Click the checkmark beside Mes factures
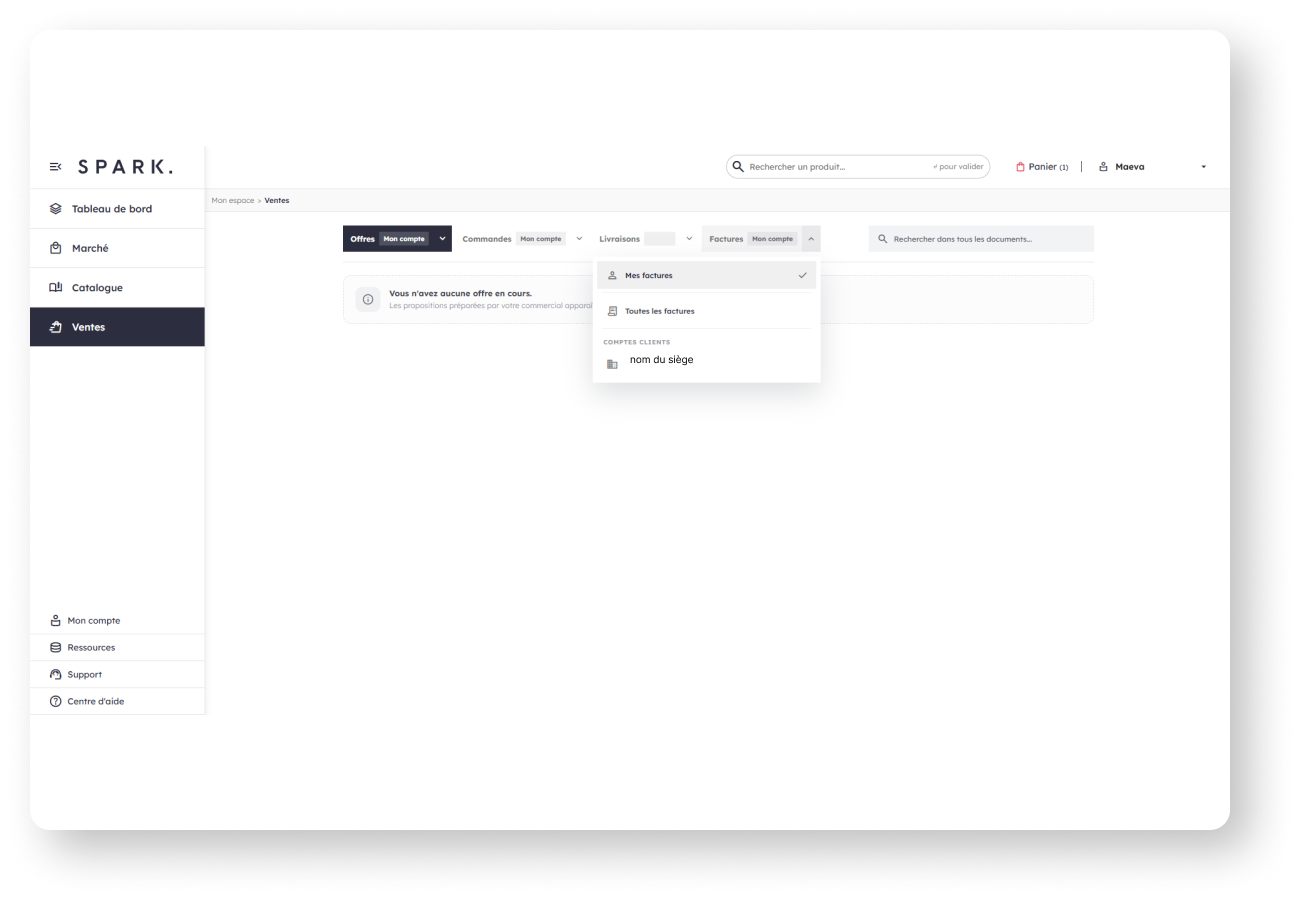This screenshot has height=900, width=1300. 803,275
